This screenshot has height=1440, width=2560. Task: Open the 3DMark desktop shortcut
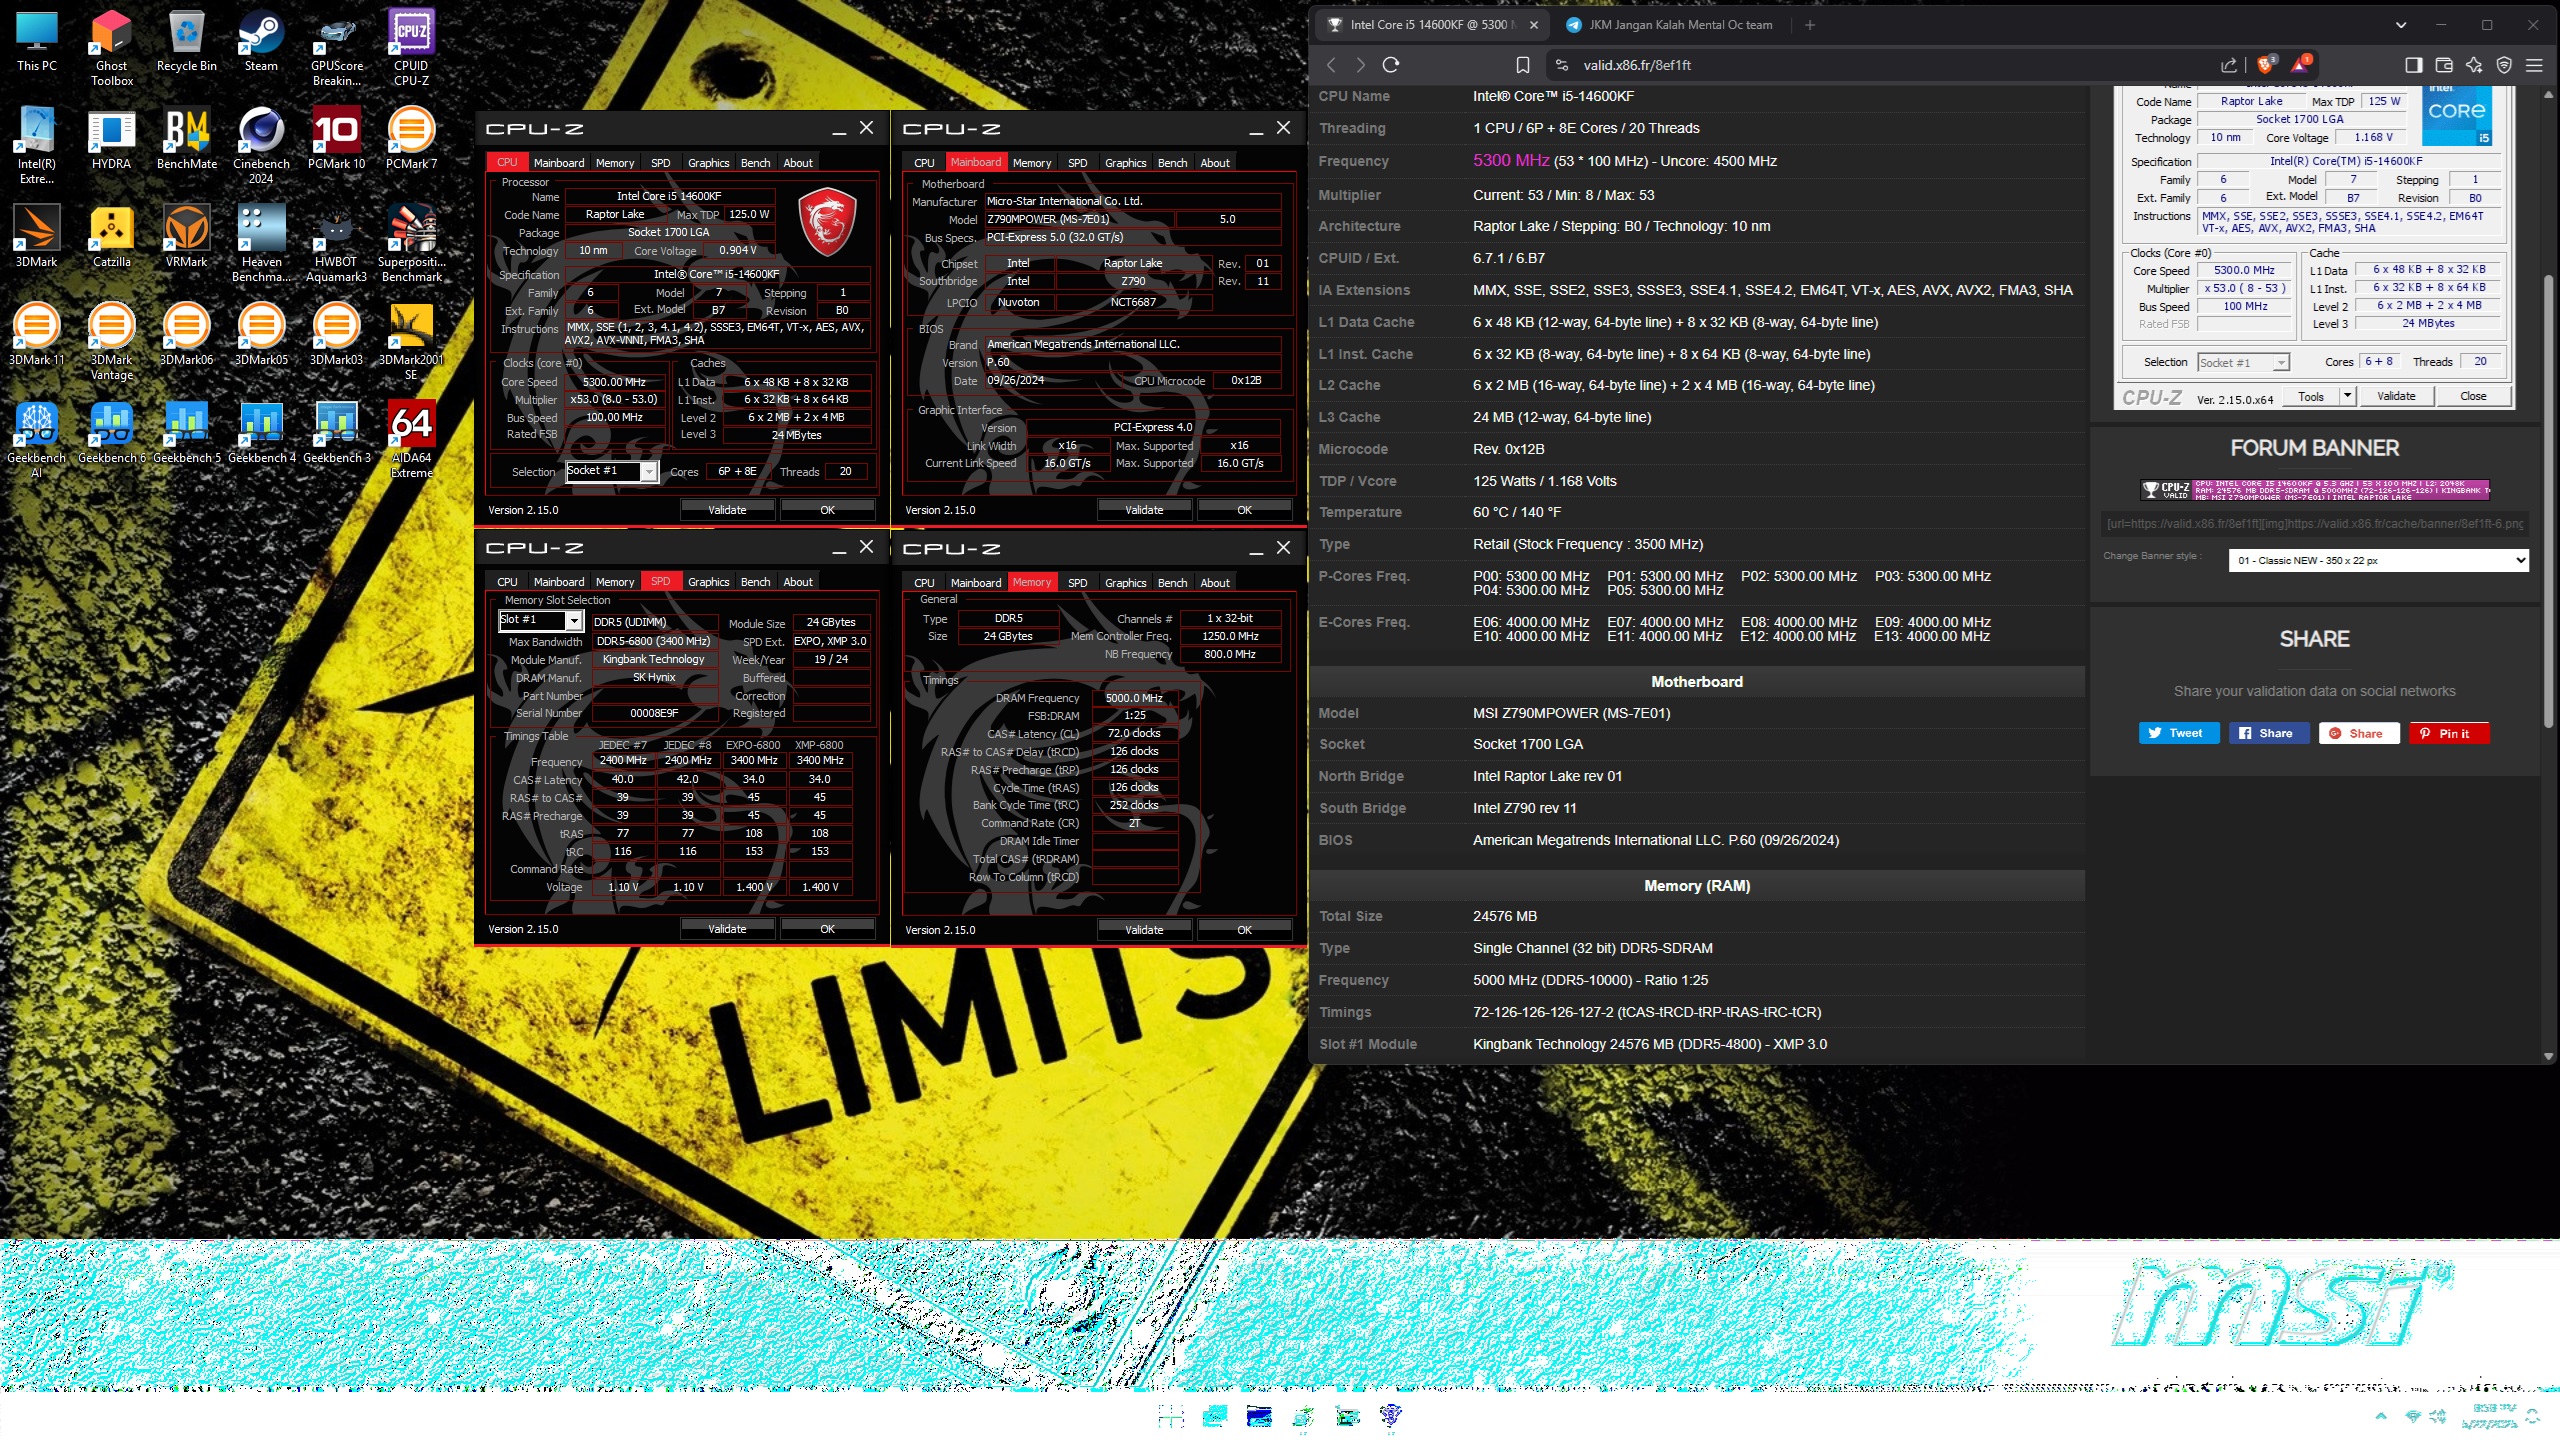tap(37, 237)
